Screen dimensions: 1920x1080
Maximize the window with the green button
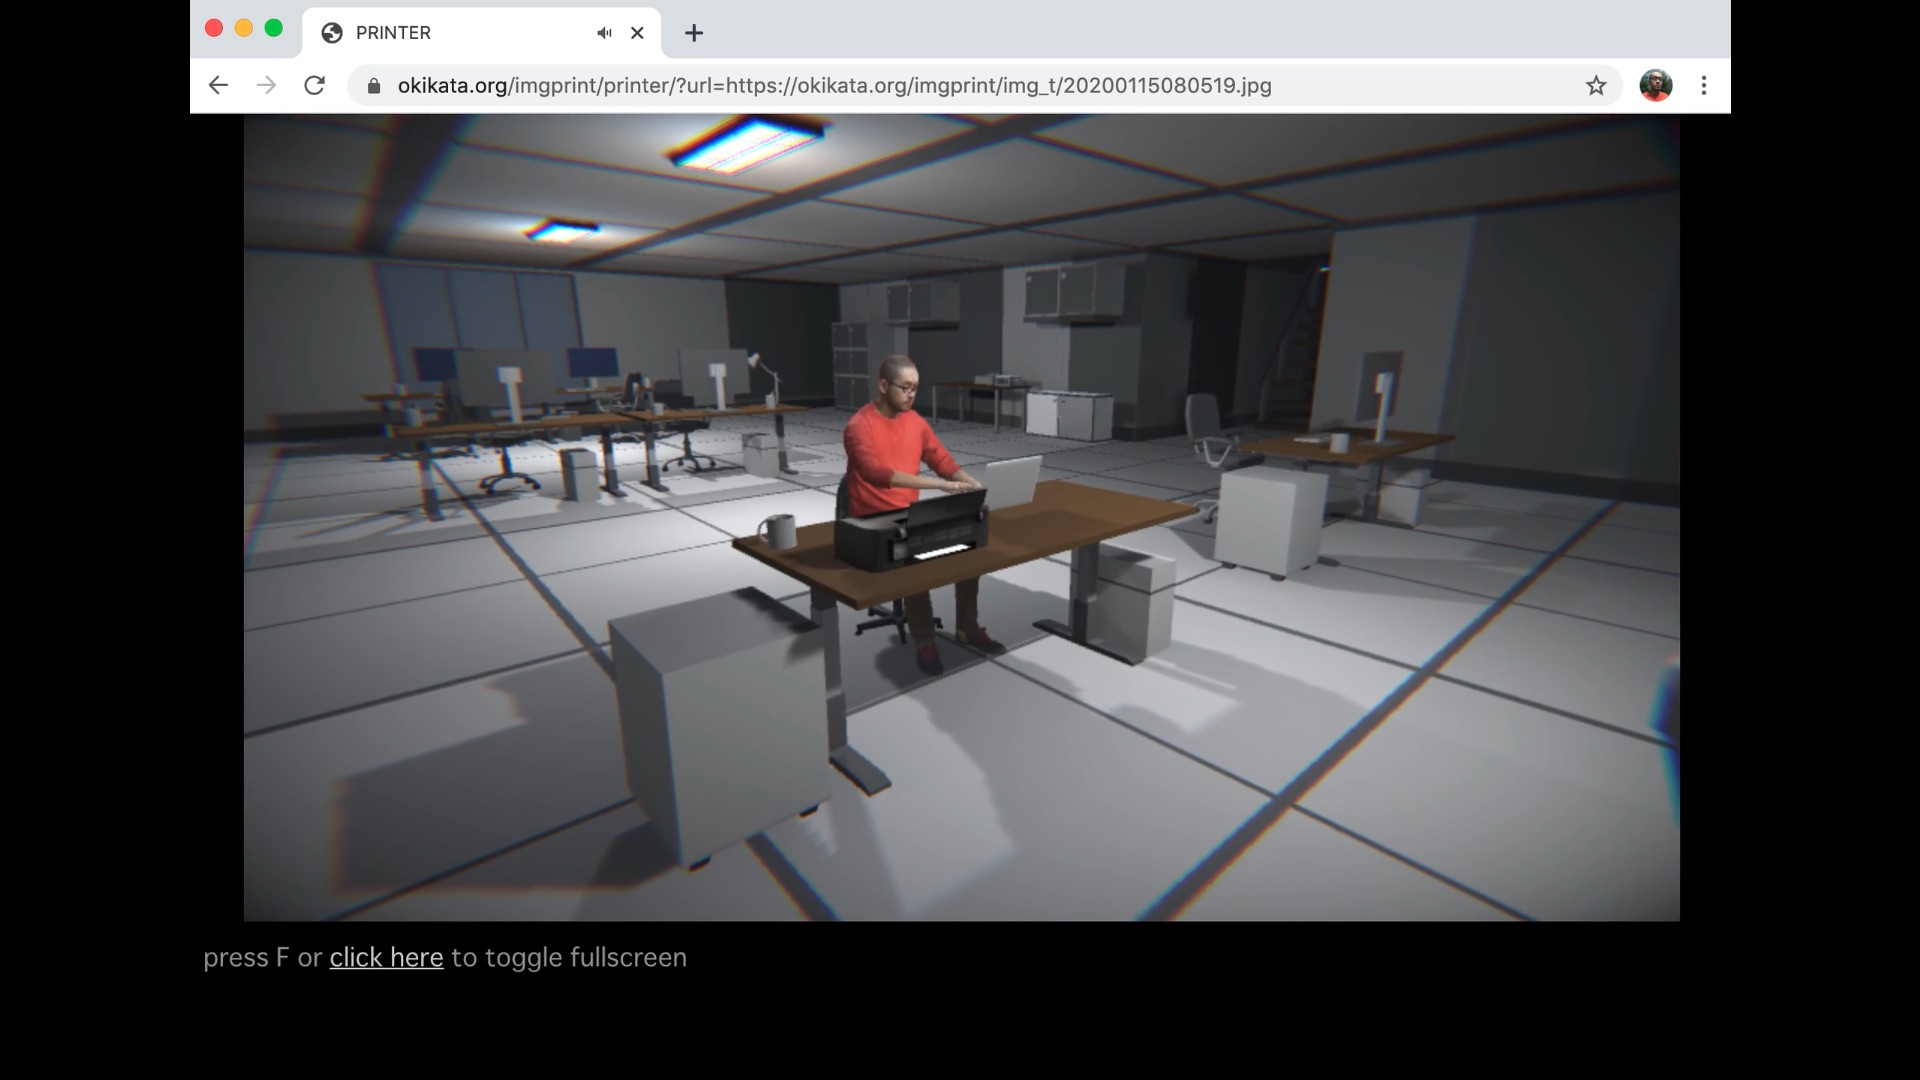tap(274, 28)
